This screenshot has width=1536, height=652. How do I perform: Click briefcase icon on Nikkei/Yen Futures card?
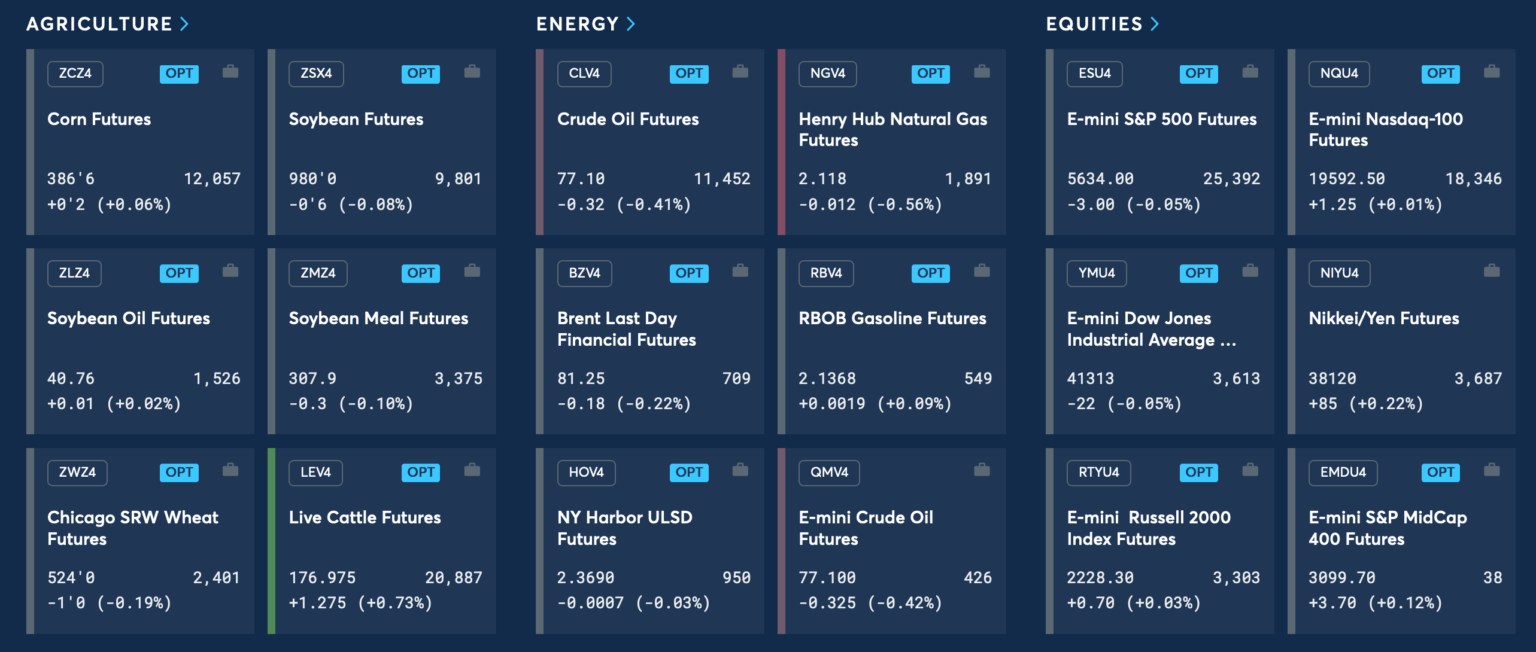[1492, 272]
